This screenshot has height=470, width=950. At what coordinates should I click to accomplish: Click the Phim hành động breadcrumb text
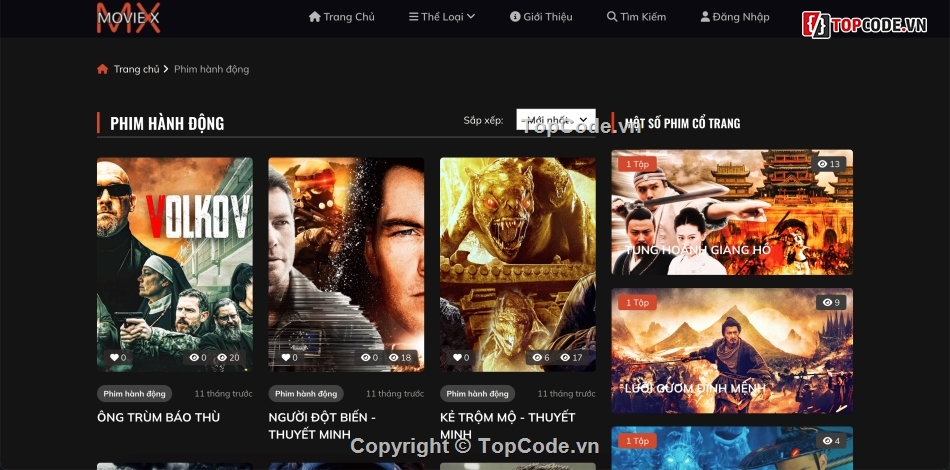[x=211, y=69]
